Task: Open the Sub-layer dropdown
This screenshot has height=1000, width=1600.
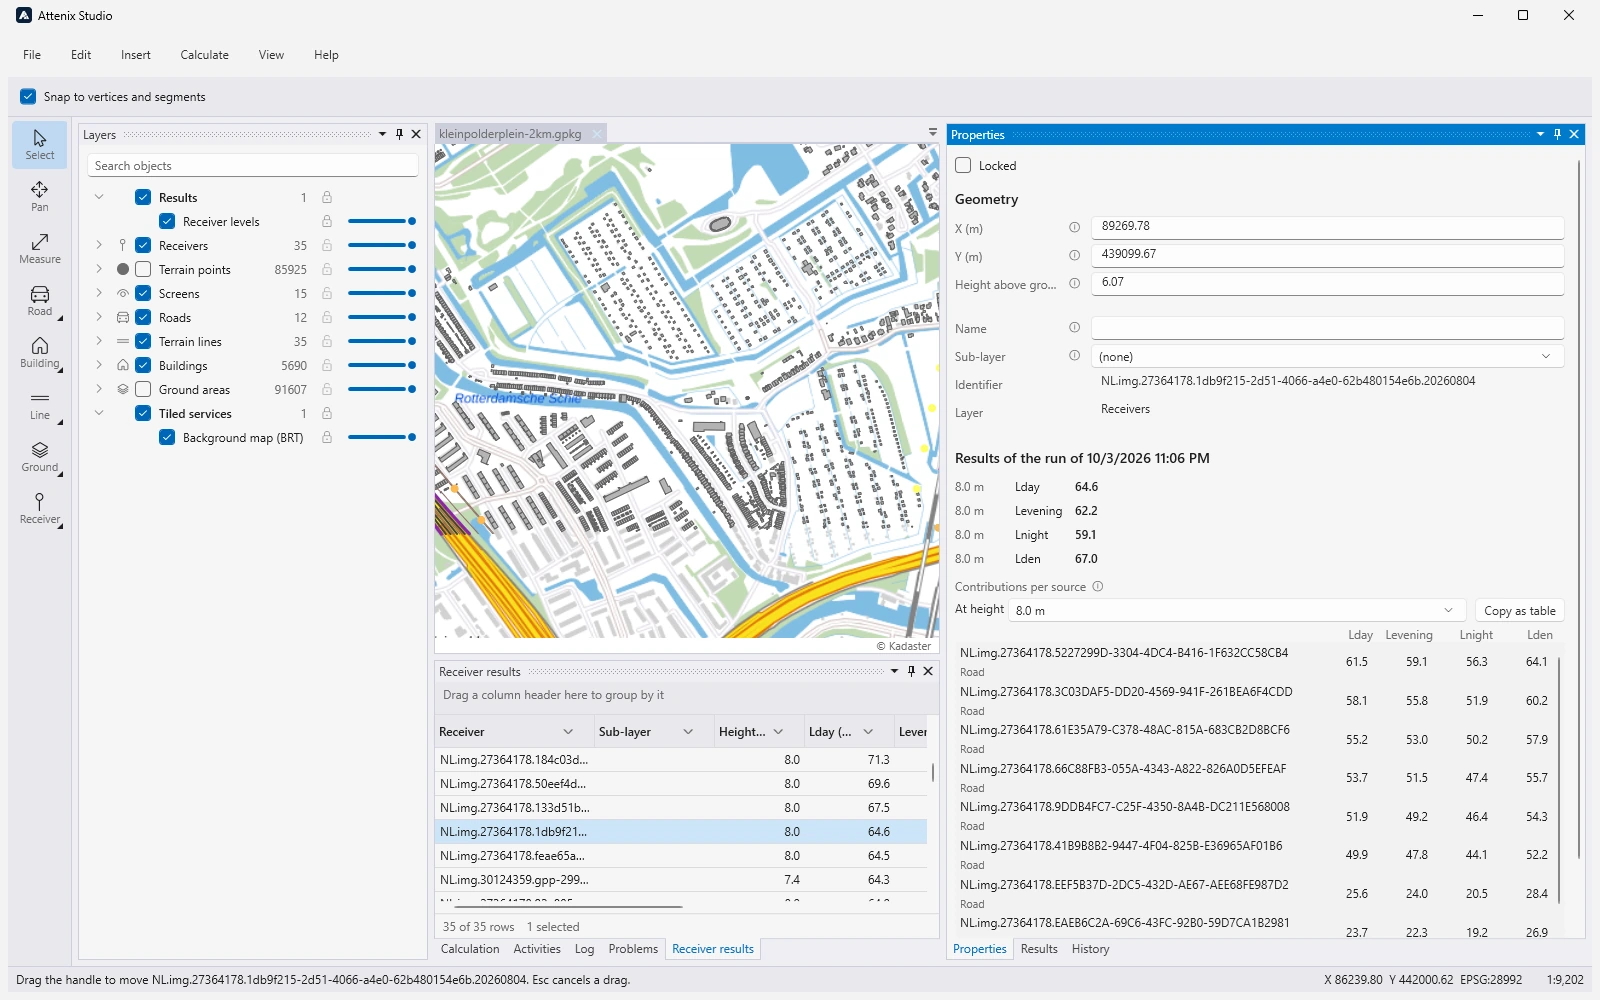Action: point(1327,357)
